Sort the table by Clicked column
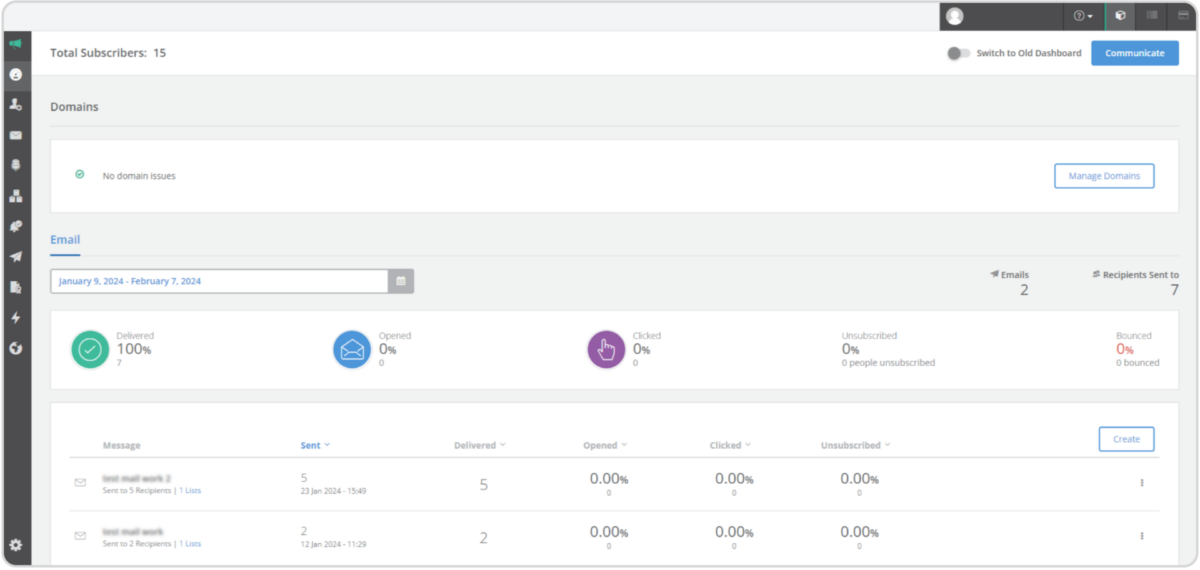 [x=730, y=445]
